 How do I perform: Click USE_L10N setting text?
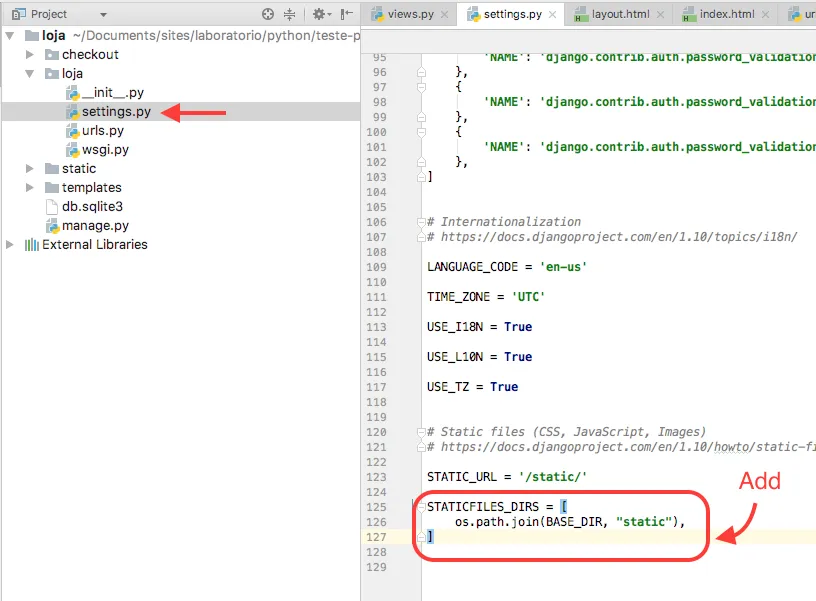click(455, 357)
